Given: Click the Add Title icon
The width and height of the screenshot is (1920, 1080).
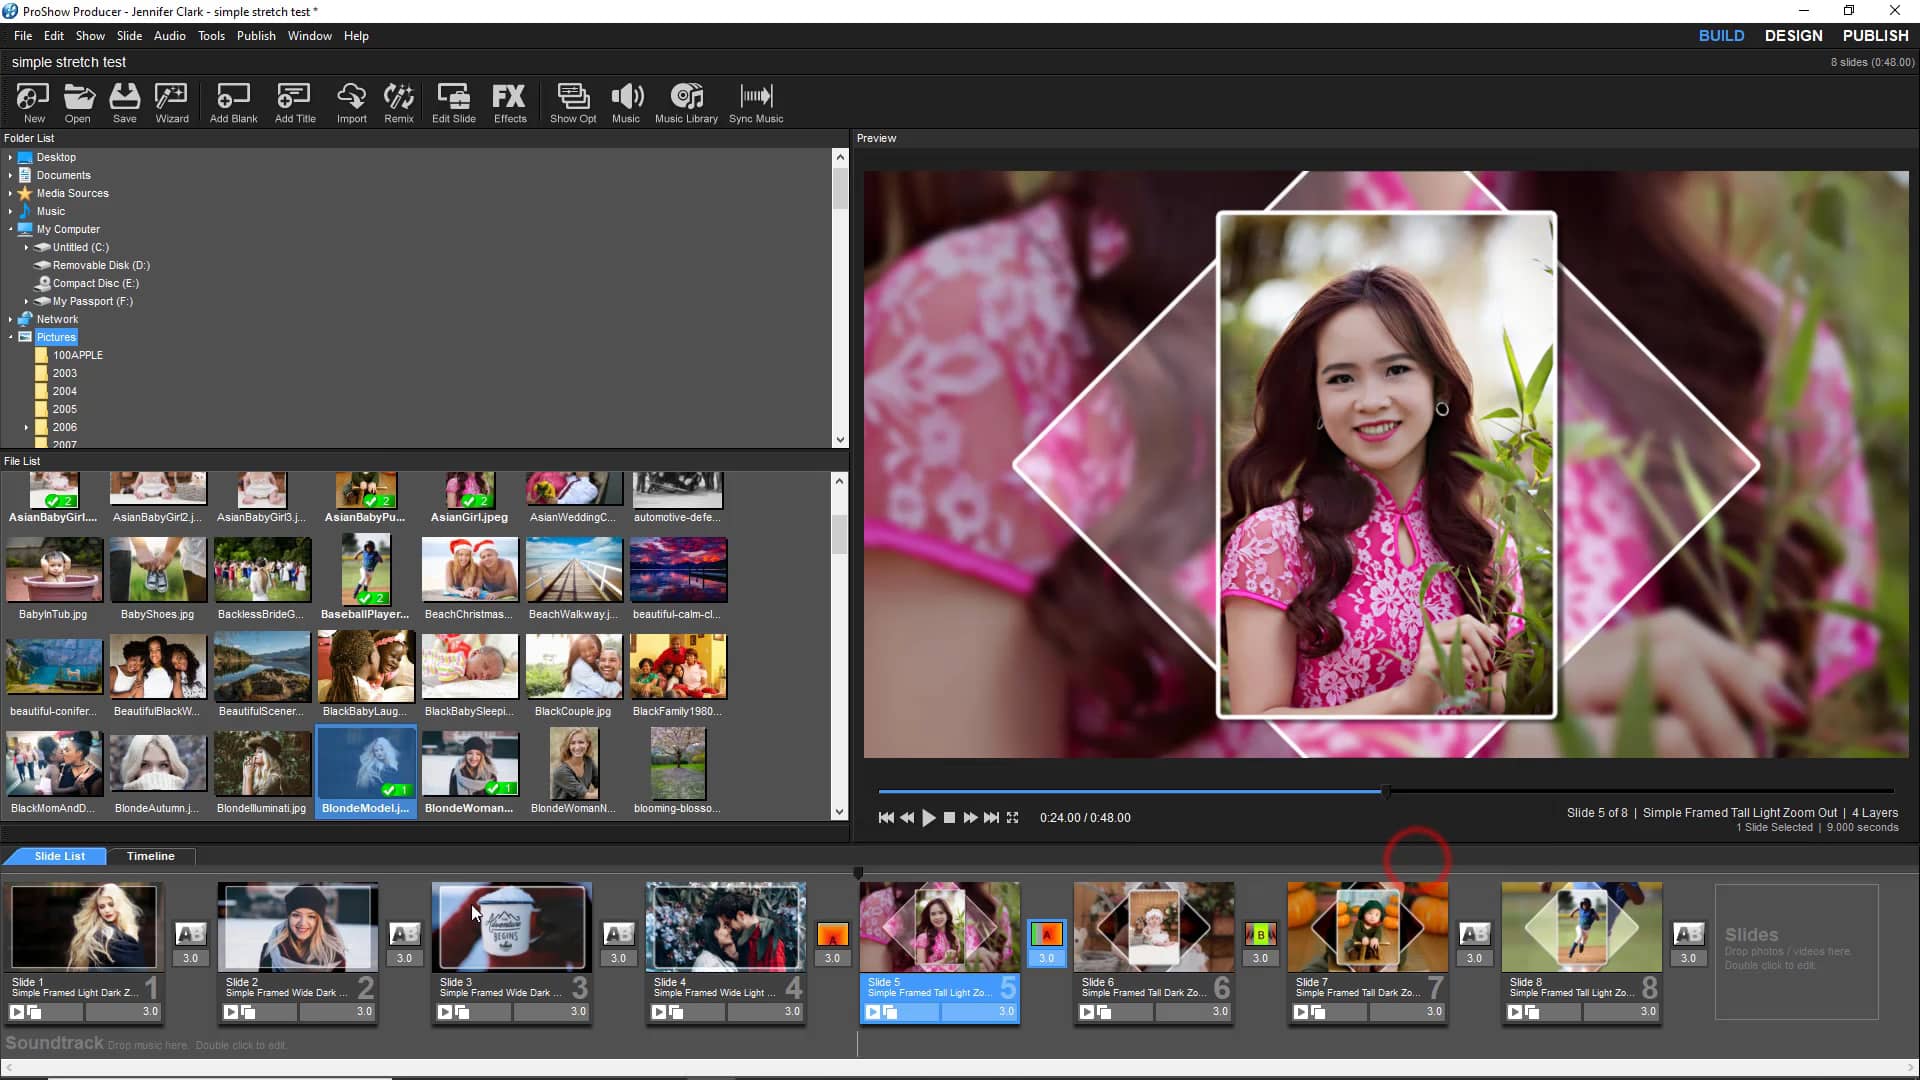Looking at the screenshot, I should (293, 100).
